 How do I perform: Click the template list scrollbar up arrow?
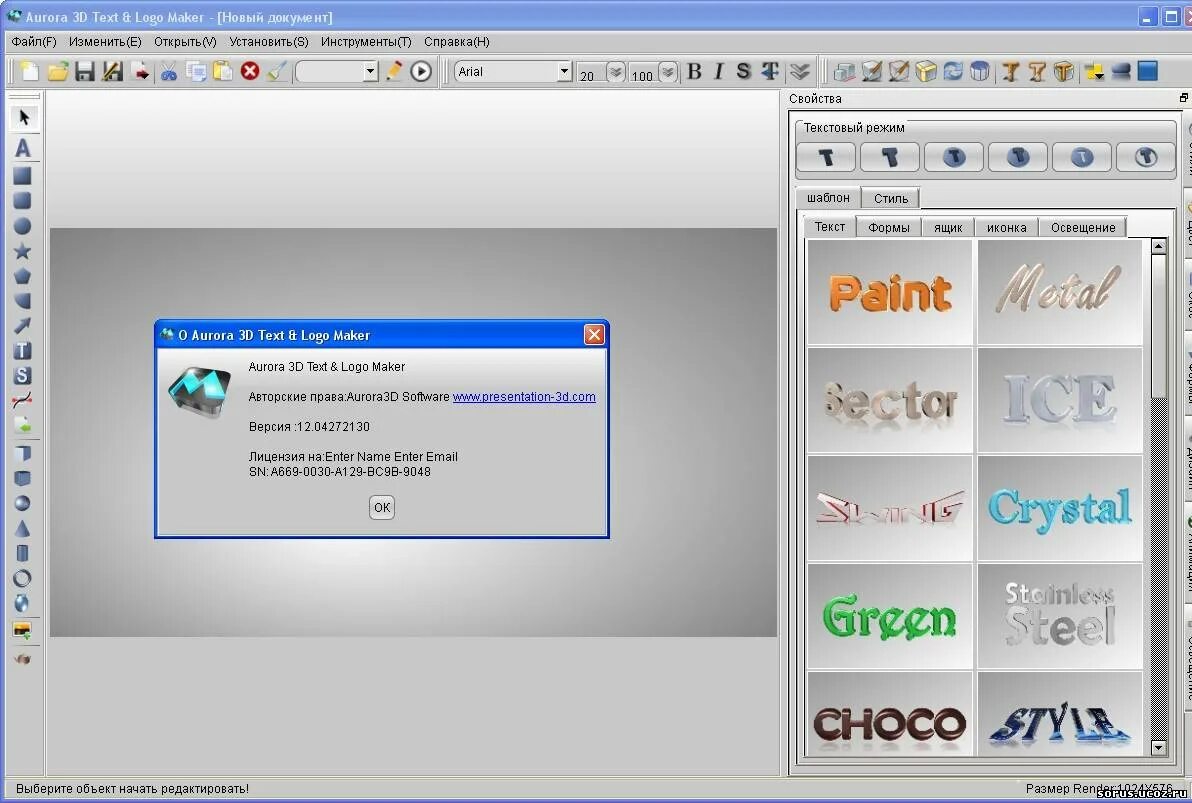pyautogui.click(x=1159, y=246)
